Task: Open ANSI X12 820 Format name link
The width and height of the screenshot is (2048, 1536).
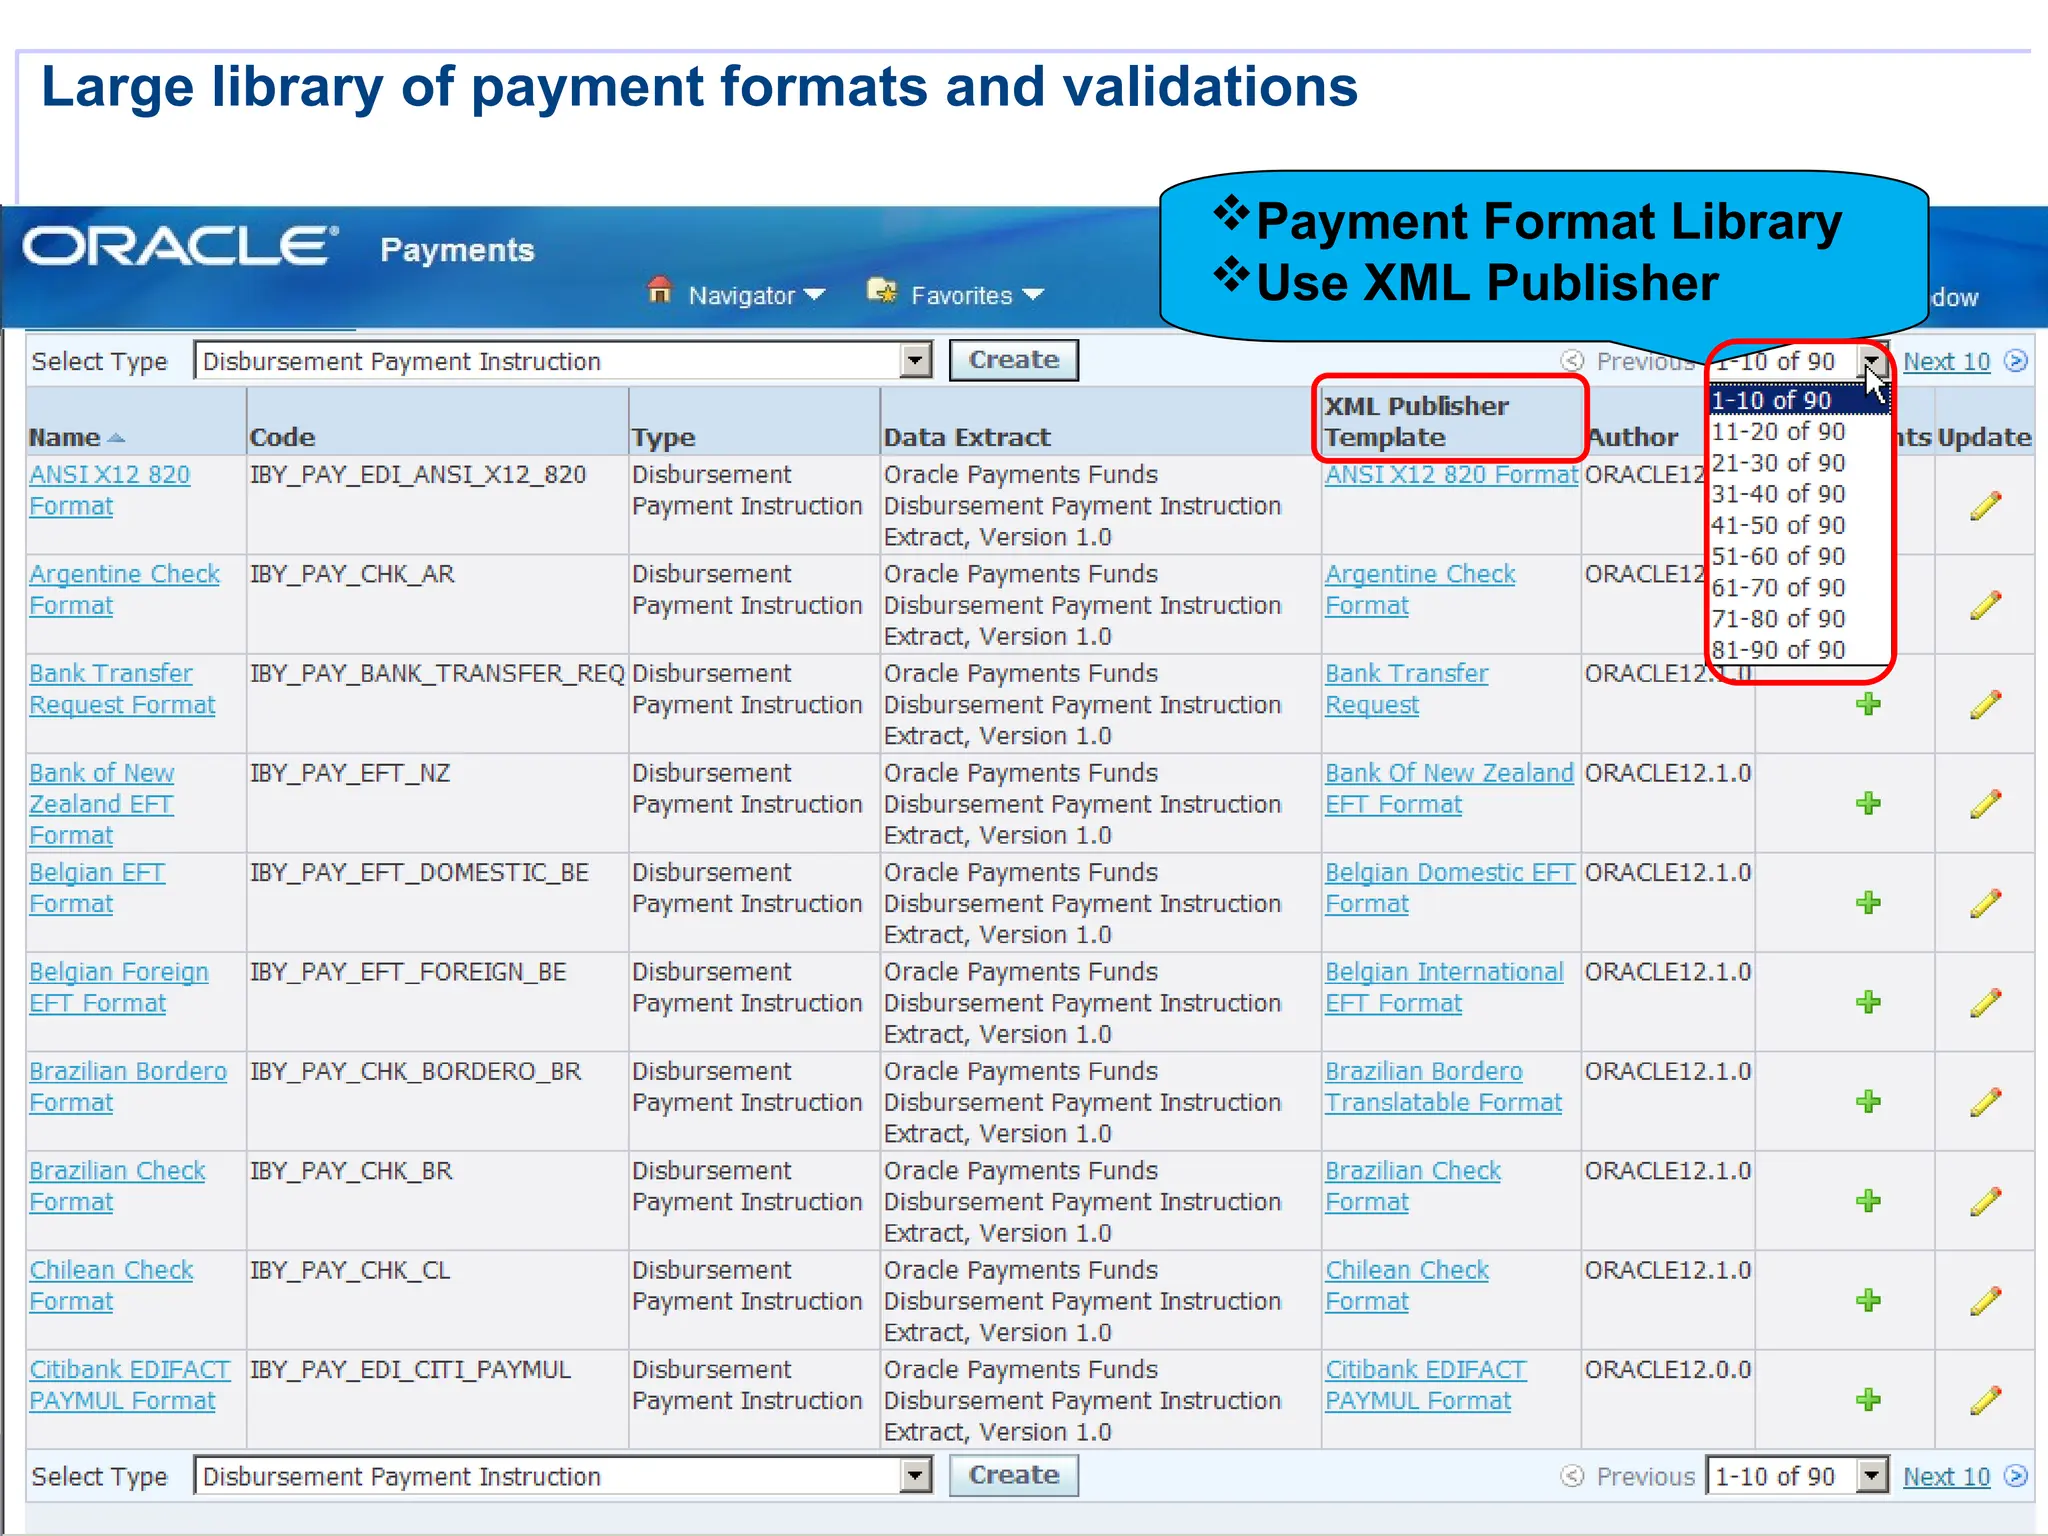Action: [x=109, y=490]
